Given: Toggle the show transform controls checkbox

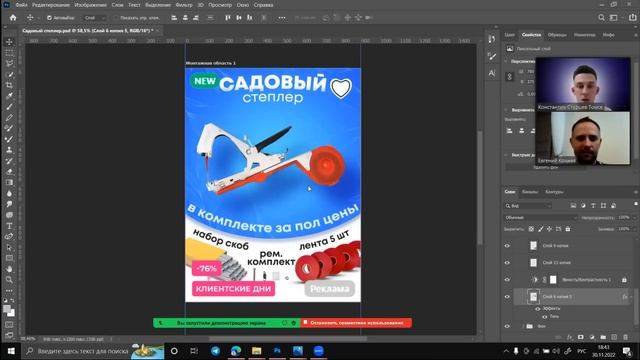Looking at the screenshot, I should point(116,18).
